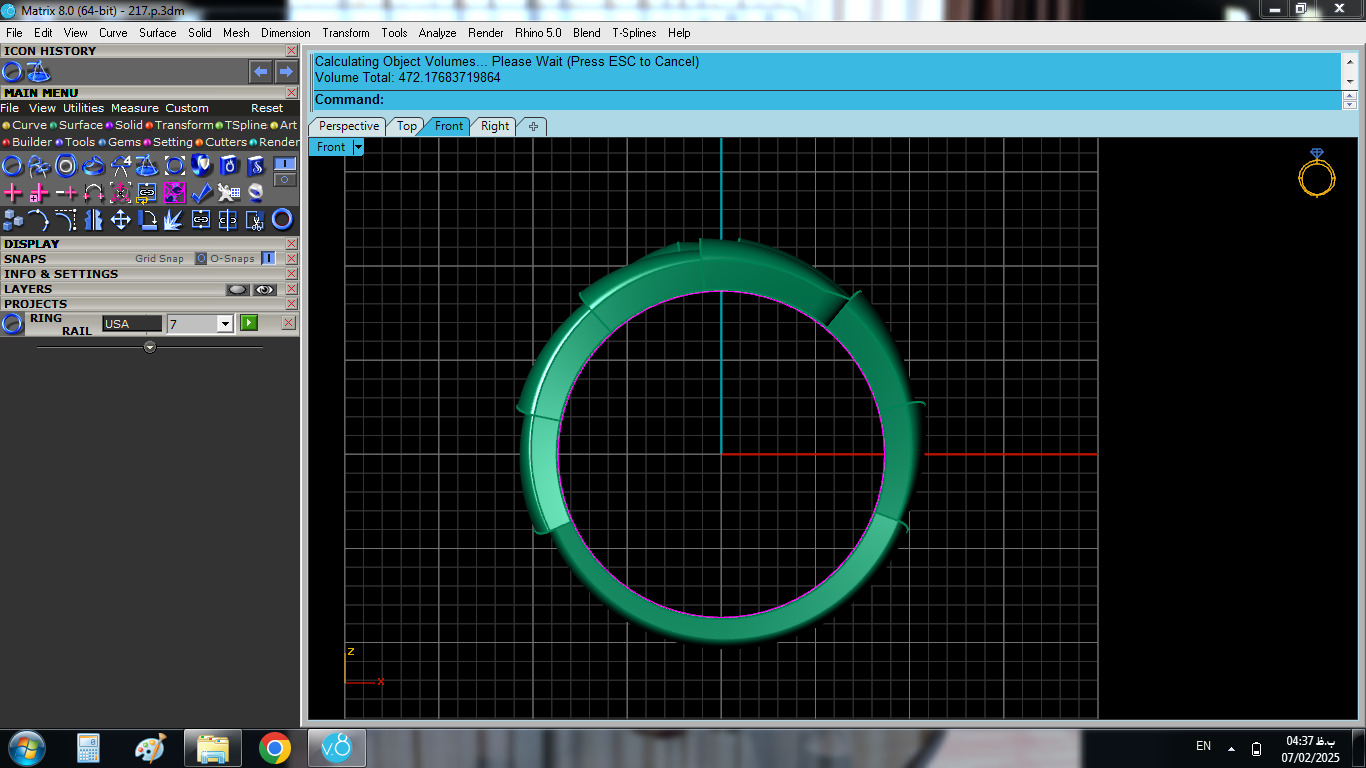Click the collapse arrow below Ring Rail panel
Viewport: 1366px width, 768px height.
coord(150,347)
